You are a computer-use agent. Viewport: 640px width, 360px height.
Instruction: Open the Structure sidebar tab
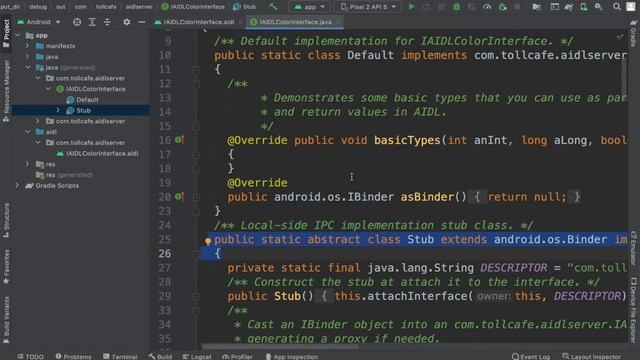click(x=6, y=220)
